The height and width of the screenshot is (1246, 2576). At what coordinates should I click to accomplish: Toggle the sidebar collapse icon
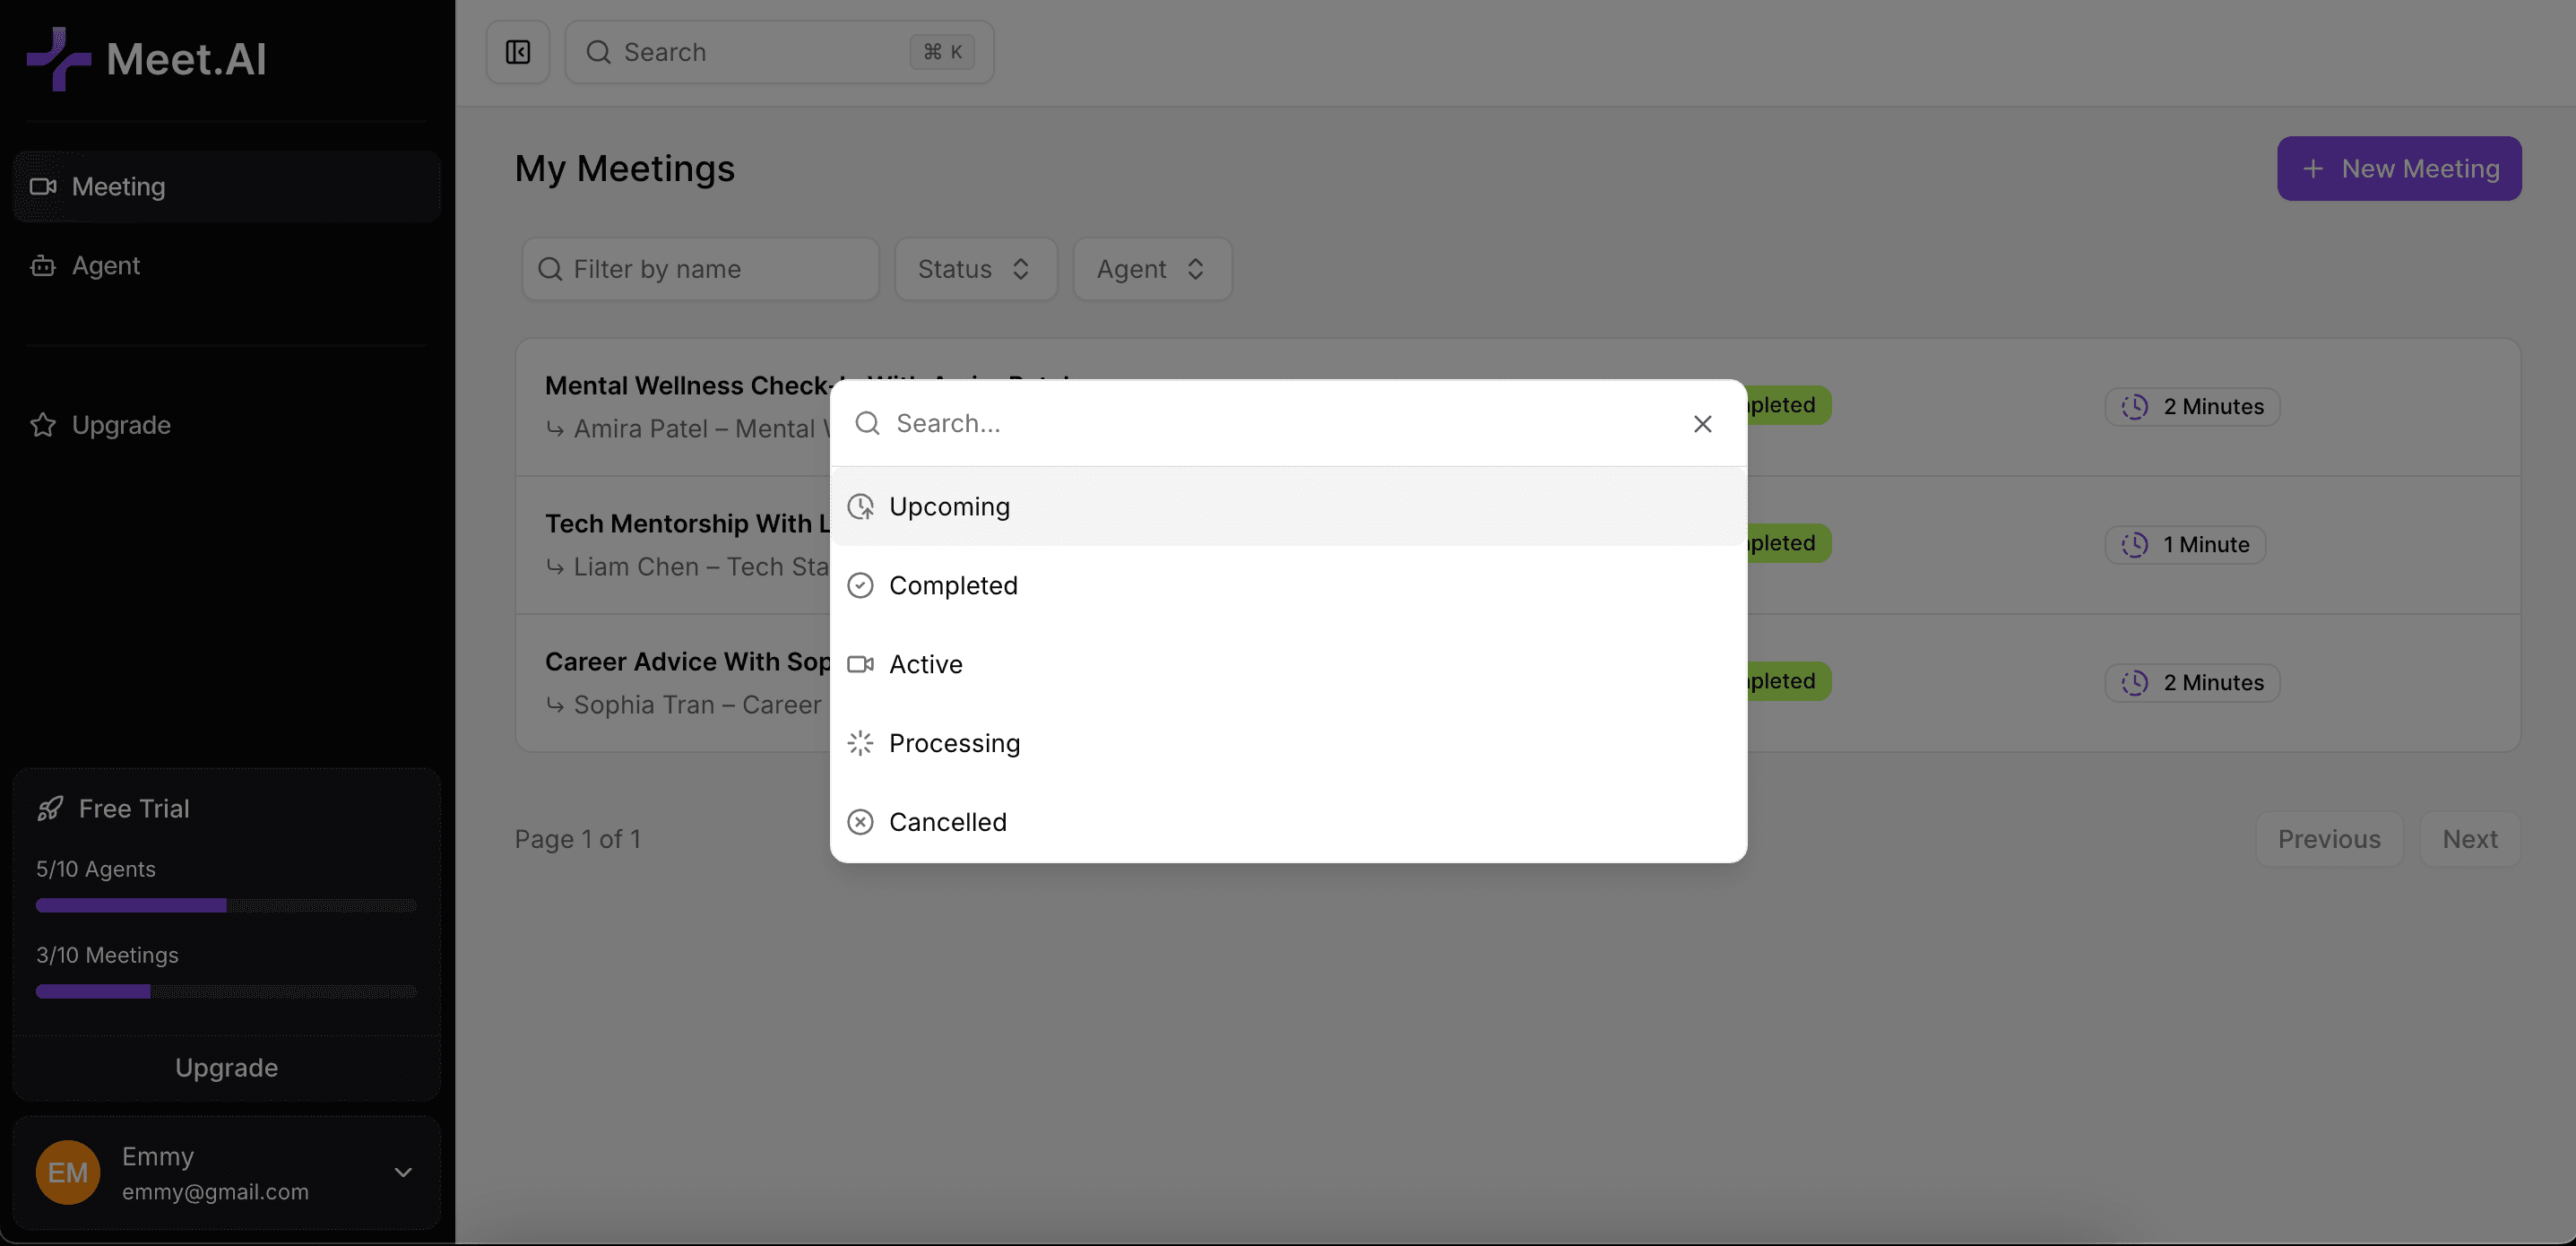pos(517,52)
